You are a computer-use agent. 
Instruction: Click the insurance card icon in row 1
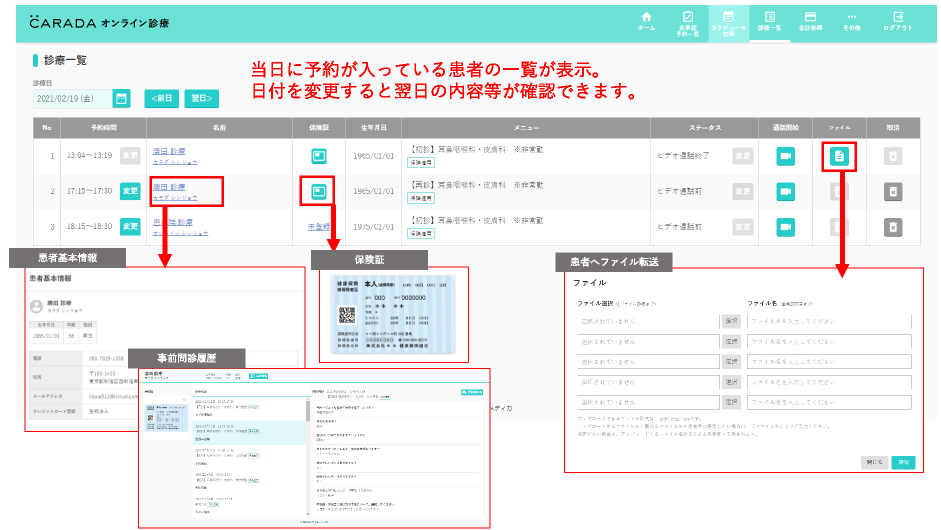point(318,156)
